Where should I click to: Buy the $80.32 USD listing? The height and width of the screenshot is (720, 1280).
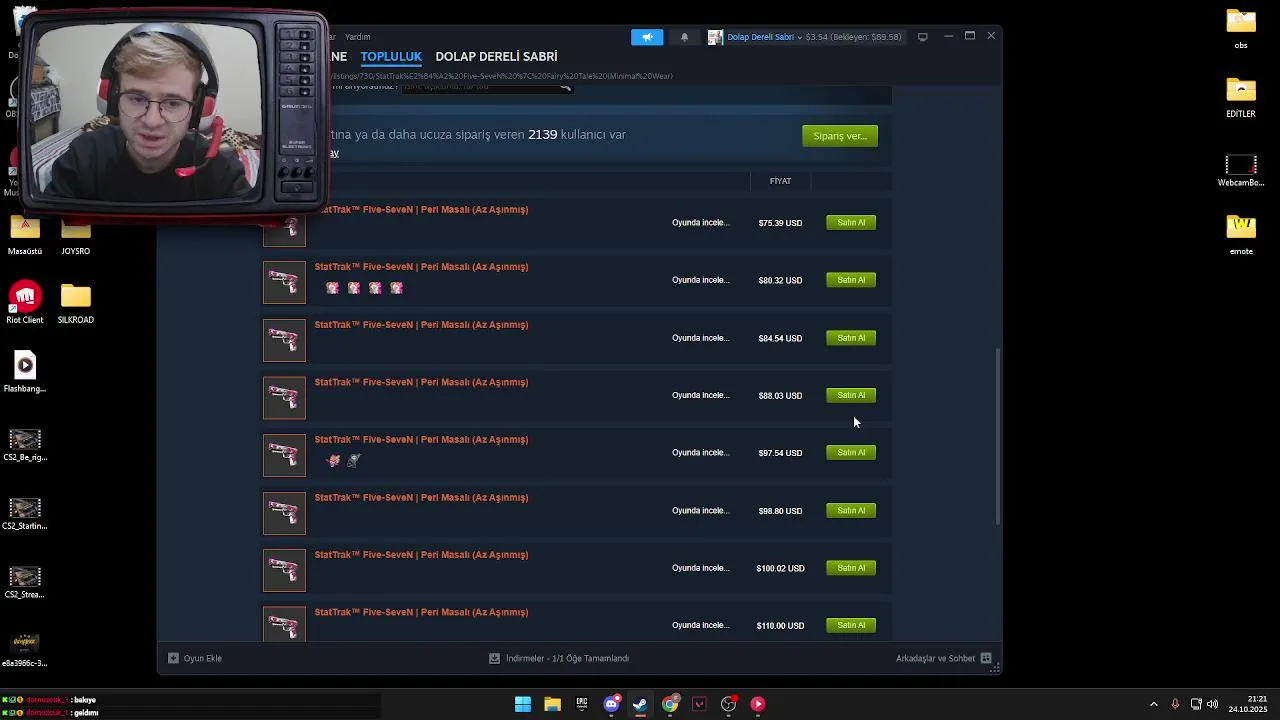click(x=851, y=280)
